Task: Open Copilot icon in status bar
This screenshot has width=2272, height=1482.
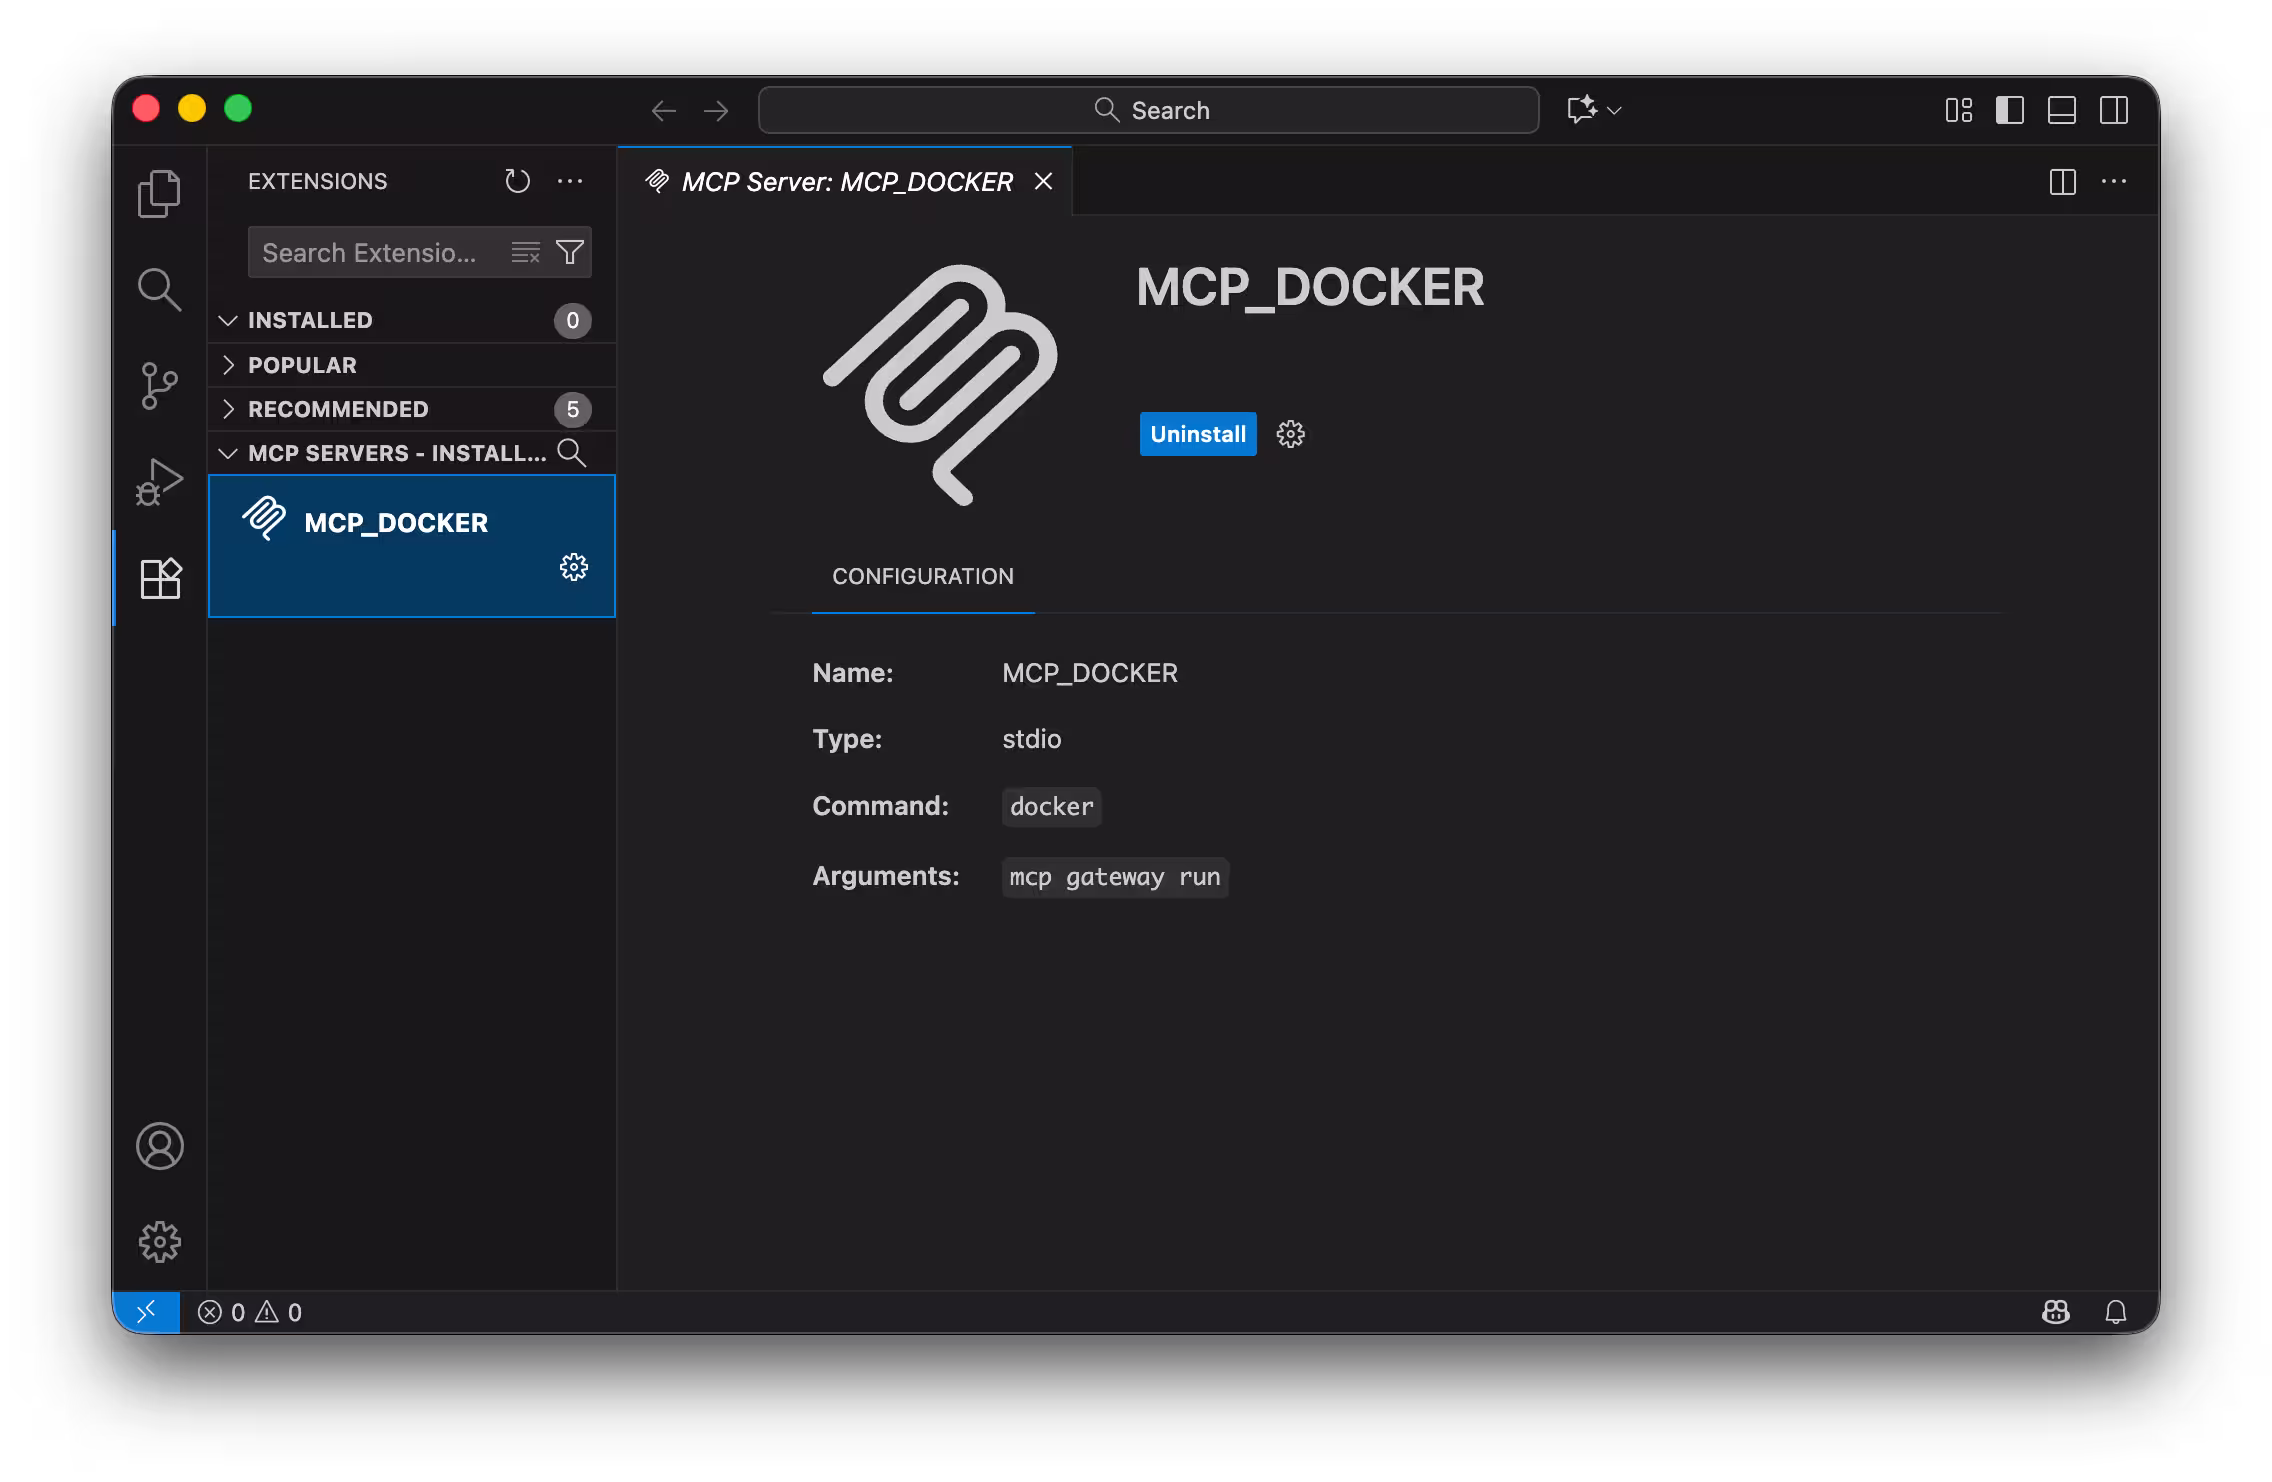Action: click(2057, 1311)
